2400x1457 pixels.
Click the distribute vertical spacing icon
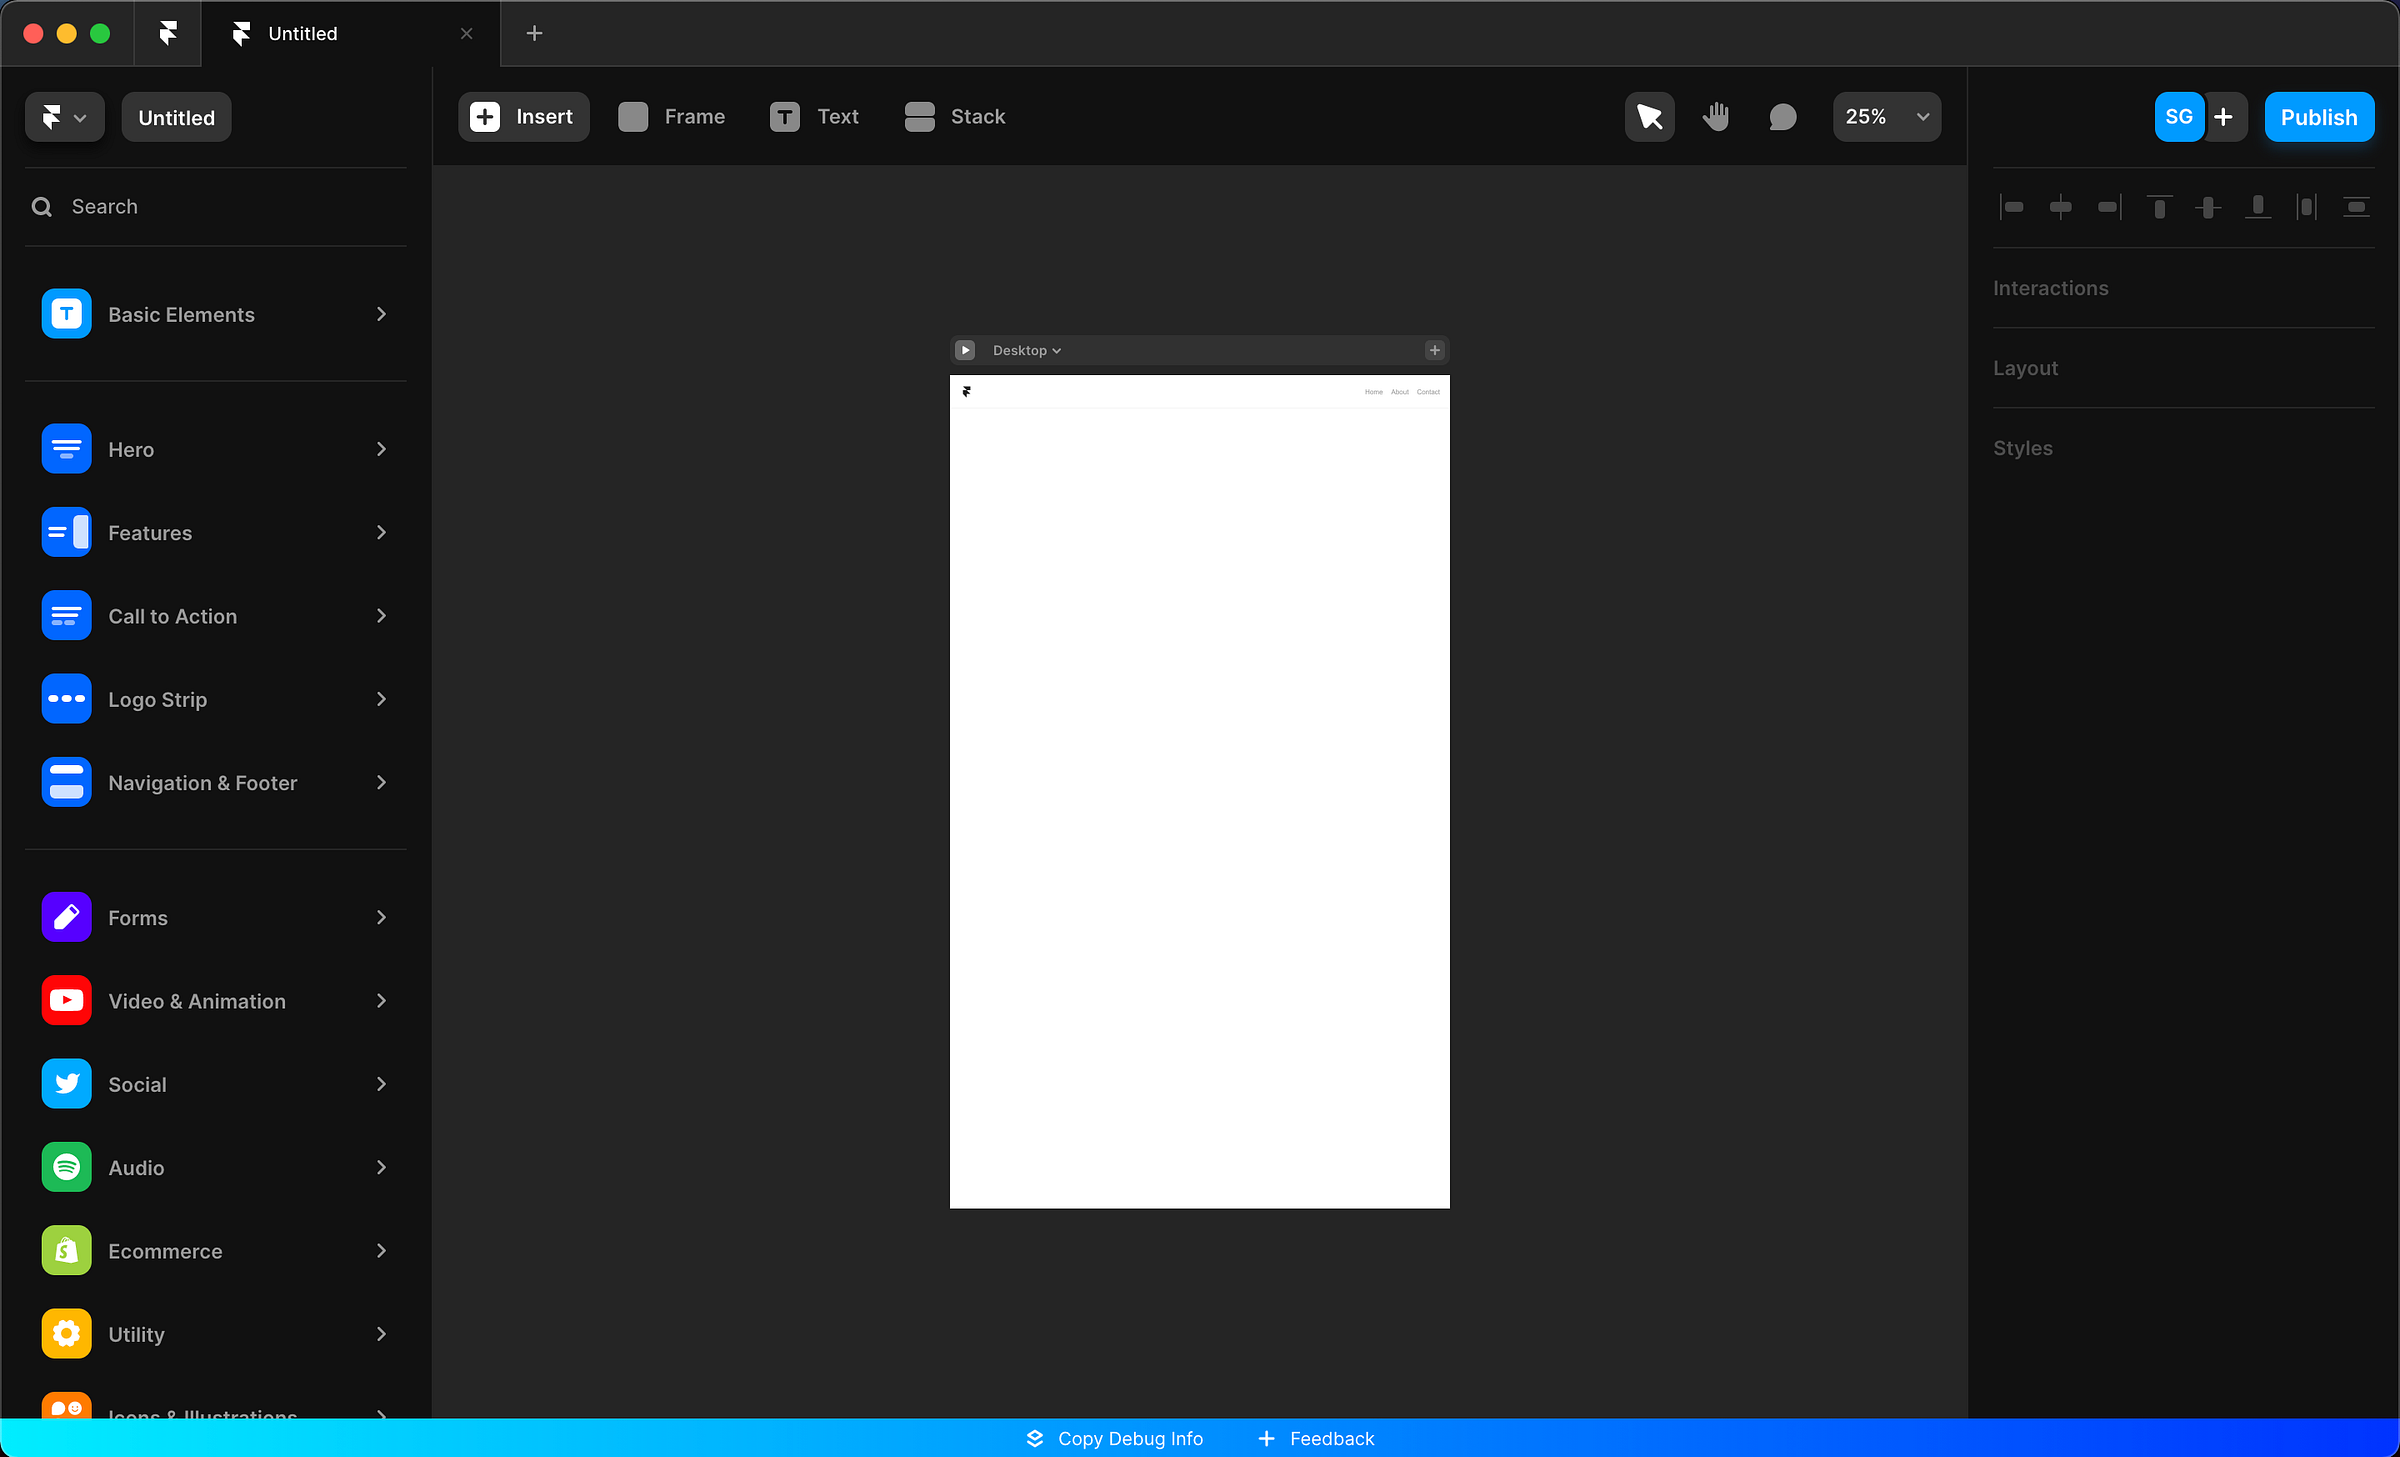click(x=2355, y=207)
